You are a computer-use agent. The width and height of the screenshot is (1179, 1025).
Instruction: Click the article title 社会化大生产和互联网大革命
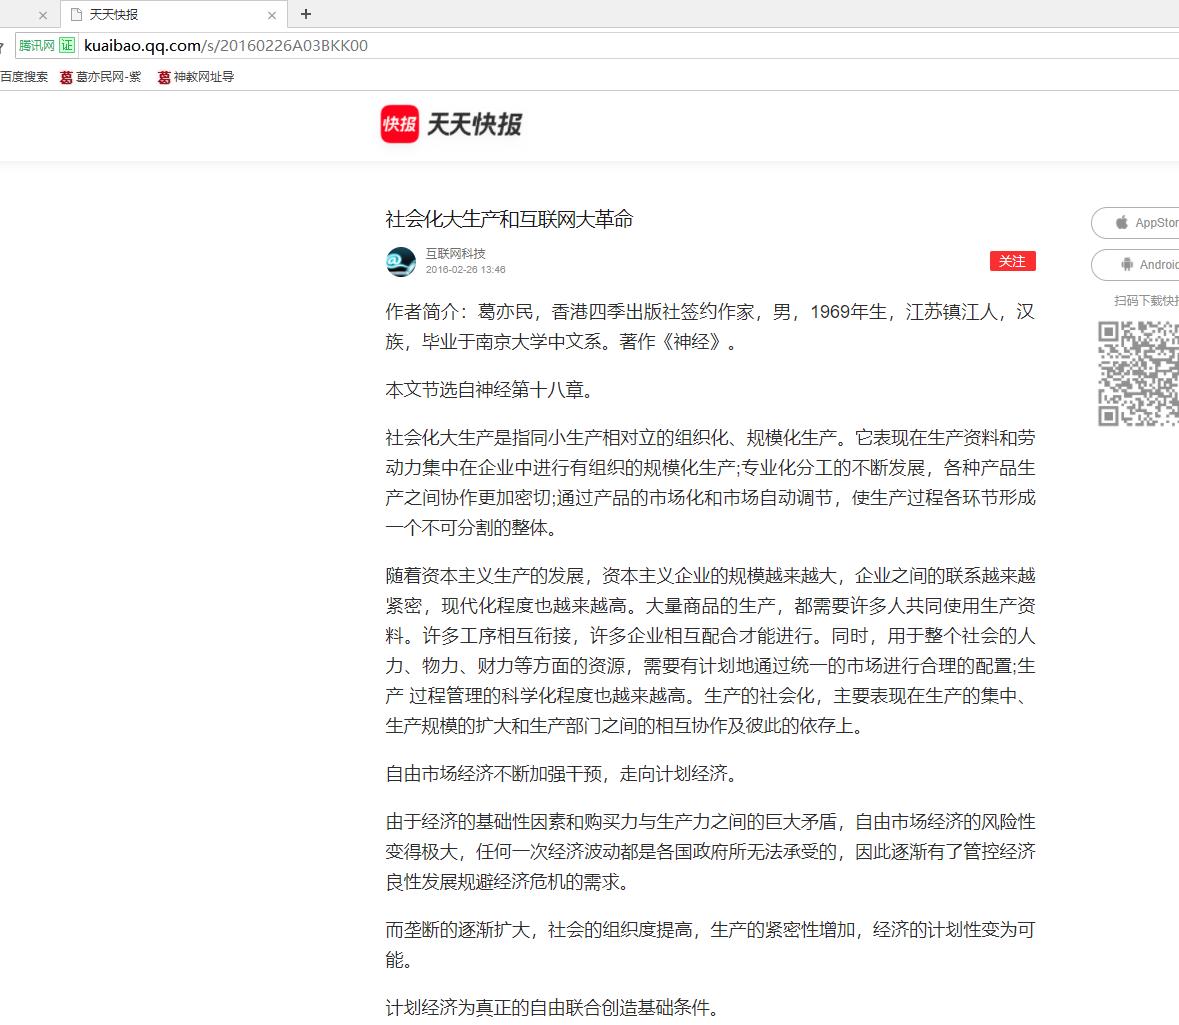pos(509,219)
